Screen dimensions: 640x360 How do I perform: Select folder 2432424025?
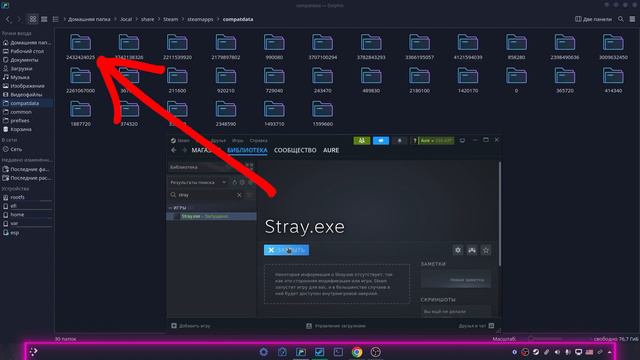80,47
